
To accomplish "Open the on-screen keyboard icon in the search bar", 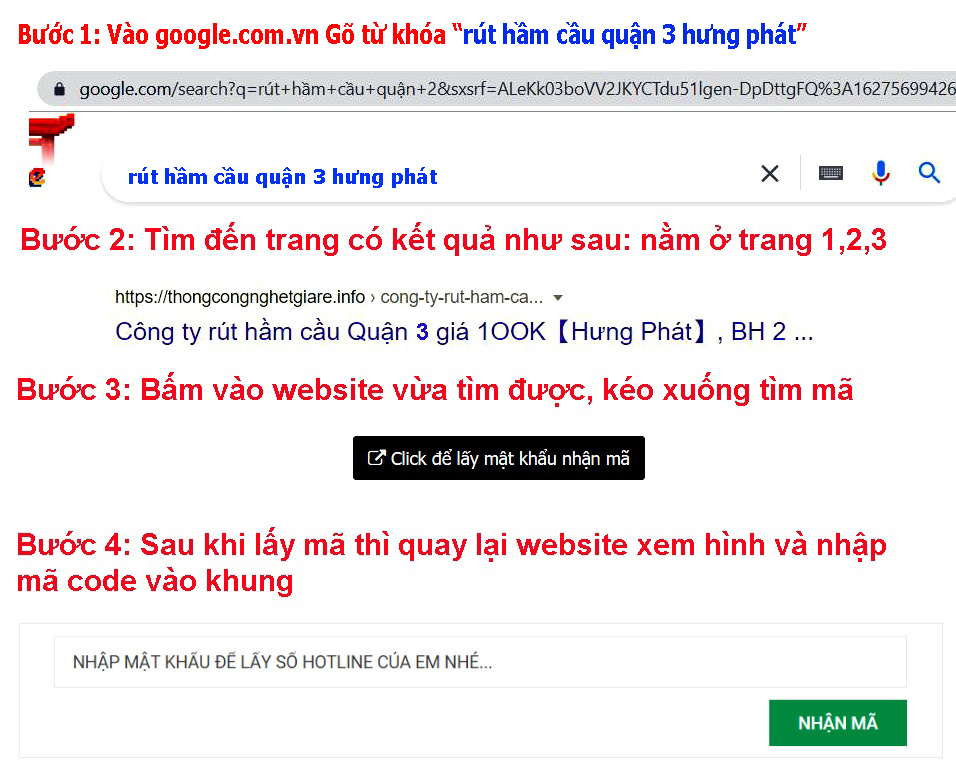I will [x=830, y=173].
